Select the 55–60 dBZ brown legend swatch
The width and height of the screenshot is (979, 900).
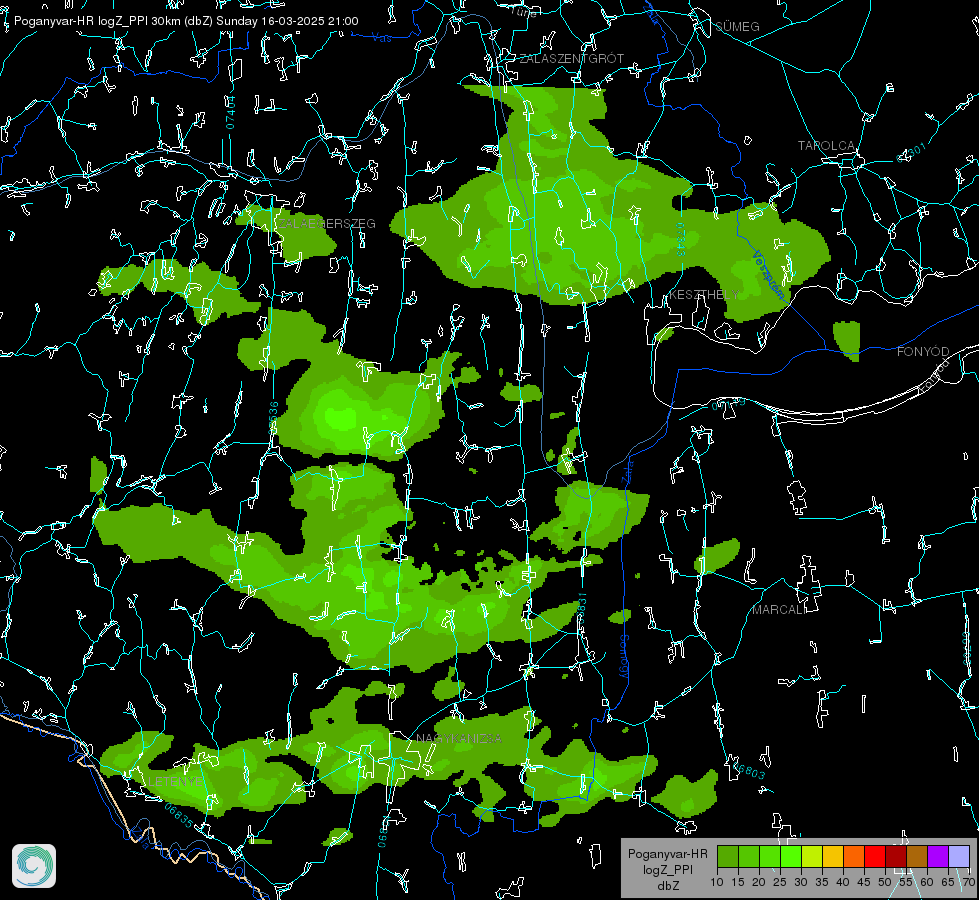[x=917, y=856]
